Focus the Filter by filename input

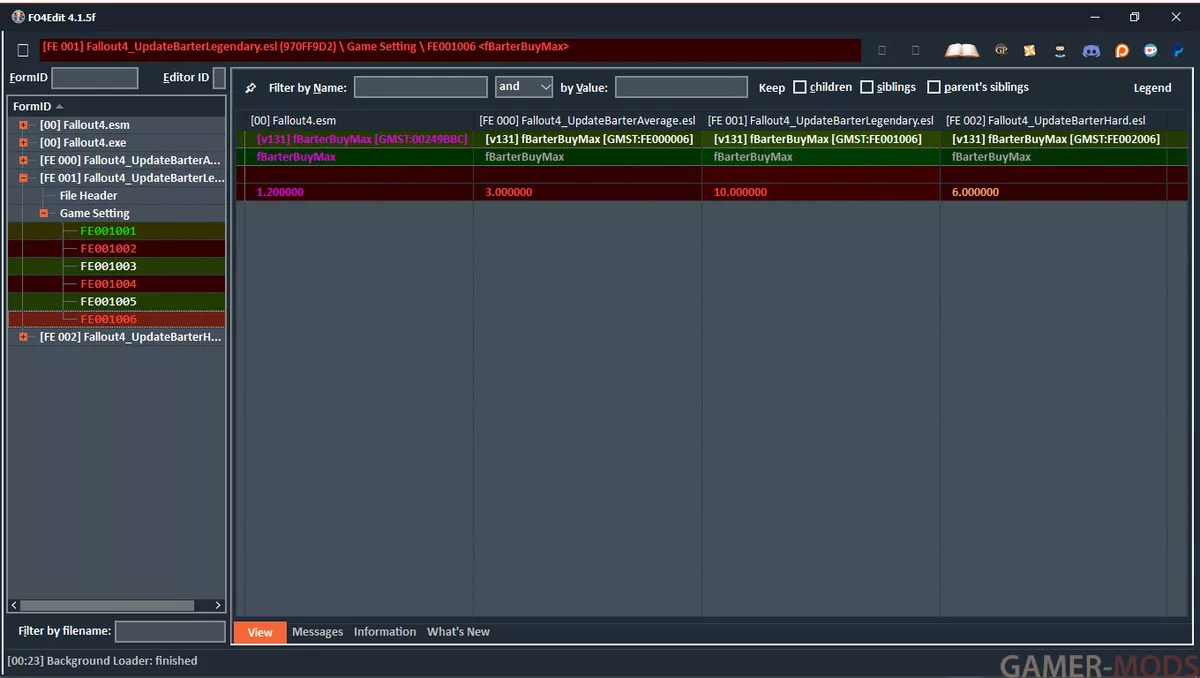170,631
